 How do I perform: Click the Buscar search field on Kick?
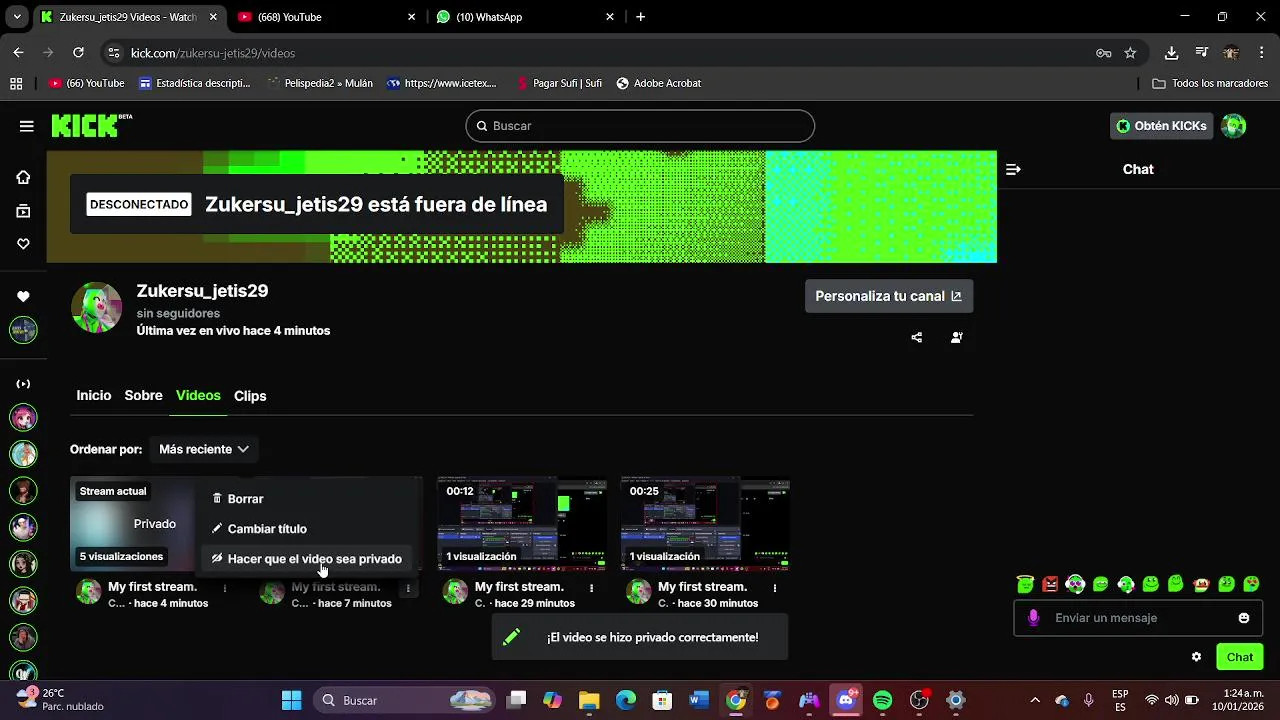[x=640, y=126]
